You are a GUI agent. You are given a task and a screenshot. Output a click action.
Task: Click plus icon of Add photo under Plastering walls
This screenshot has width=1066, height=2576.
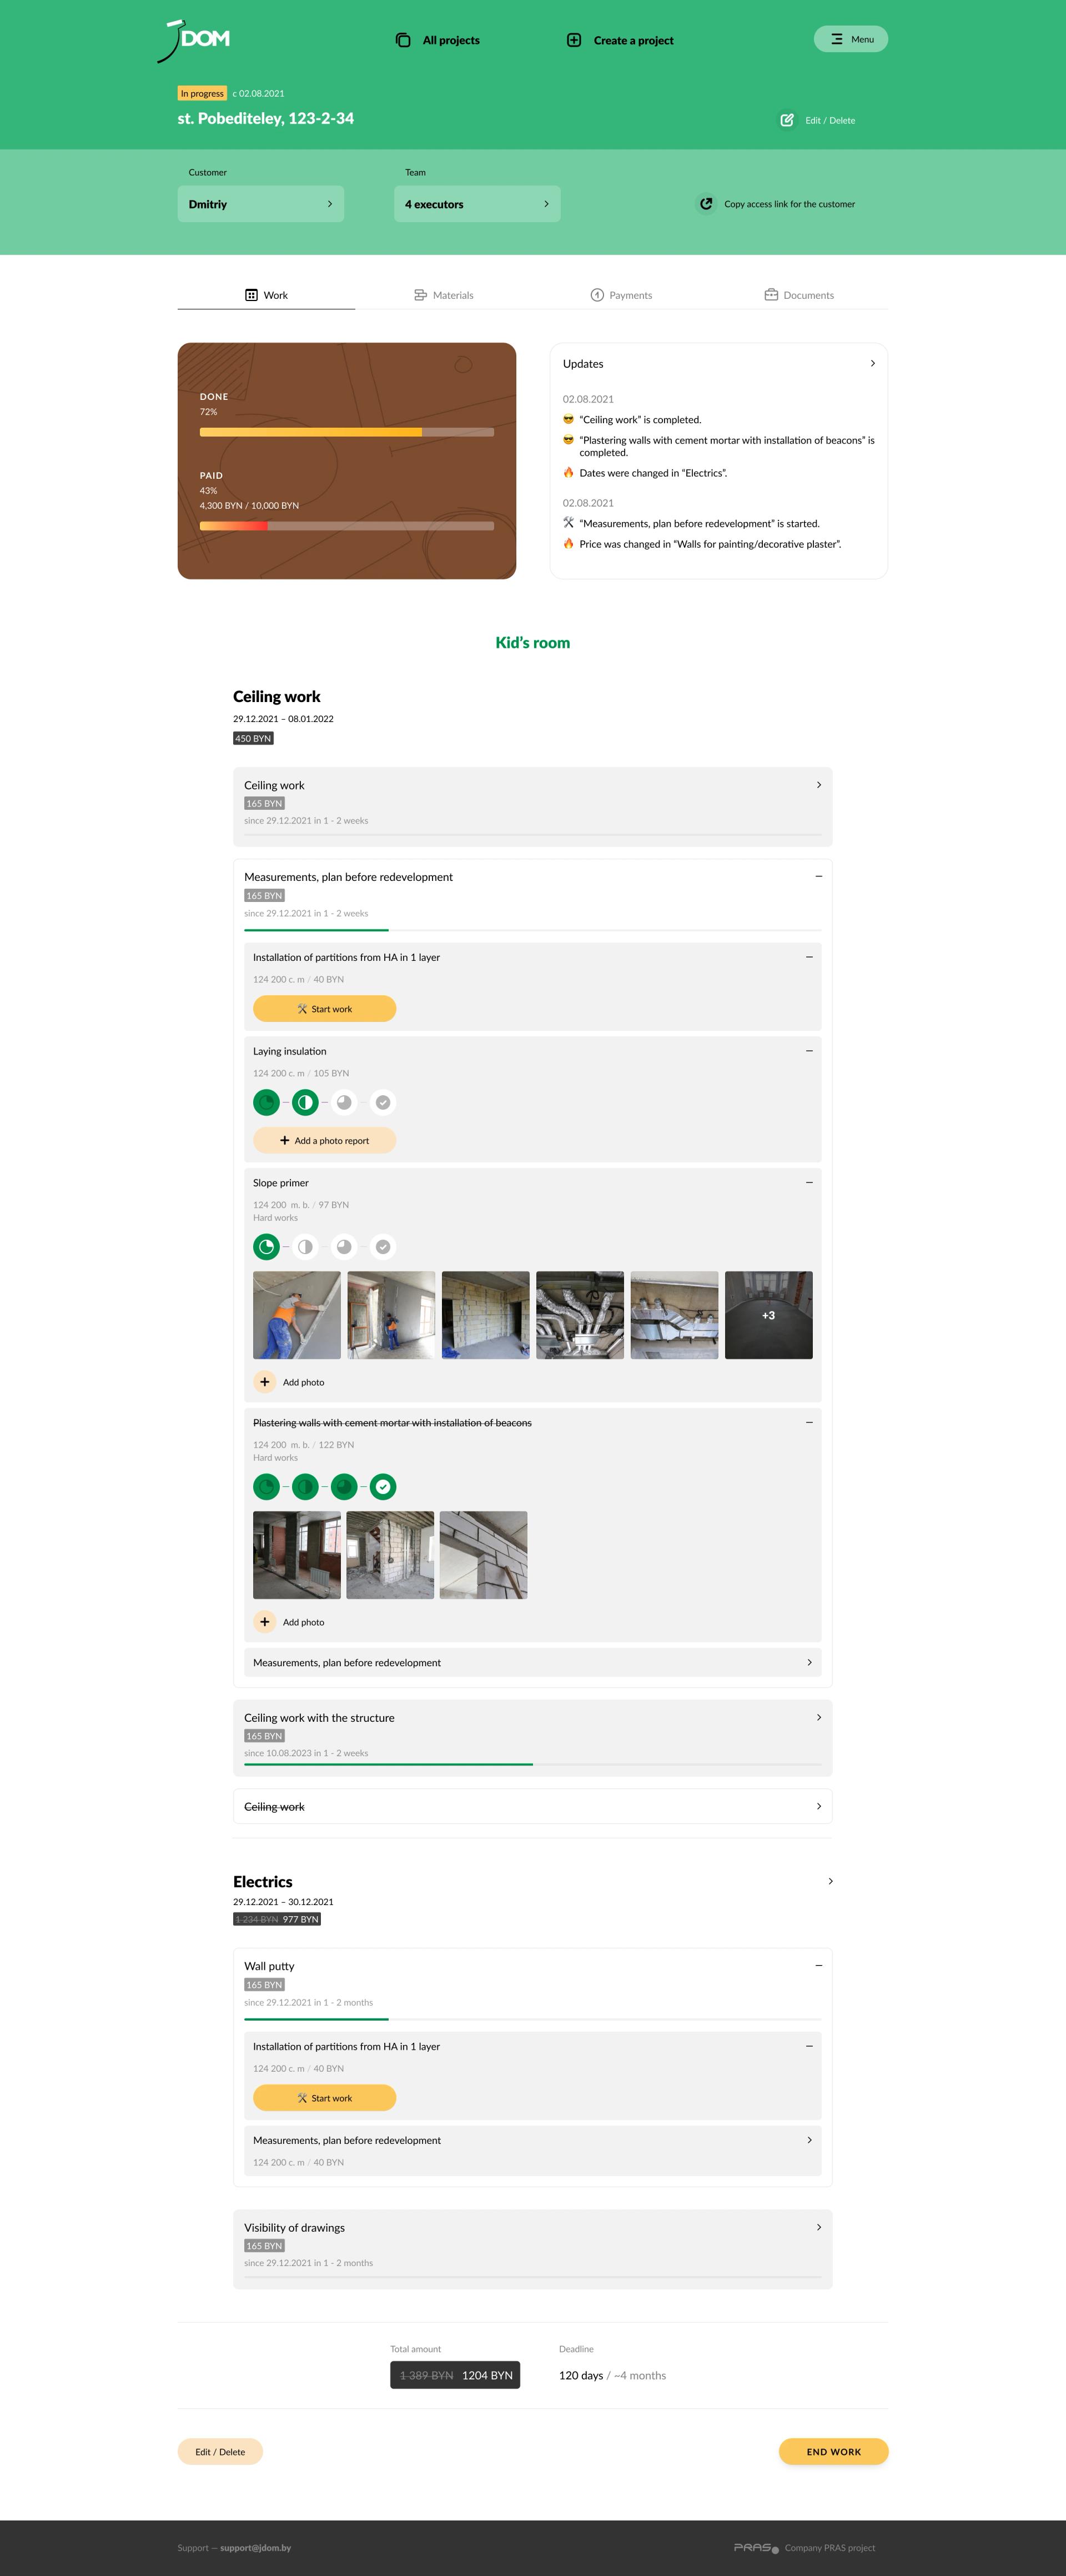(264, 1622)
